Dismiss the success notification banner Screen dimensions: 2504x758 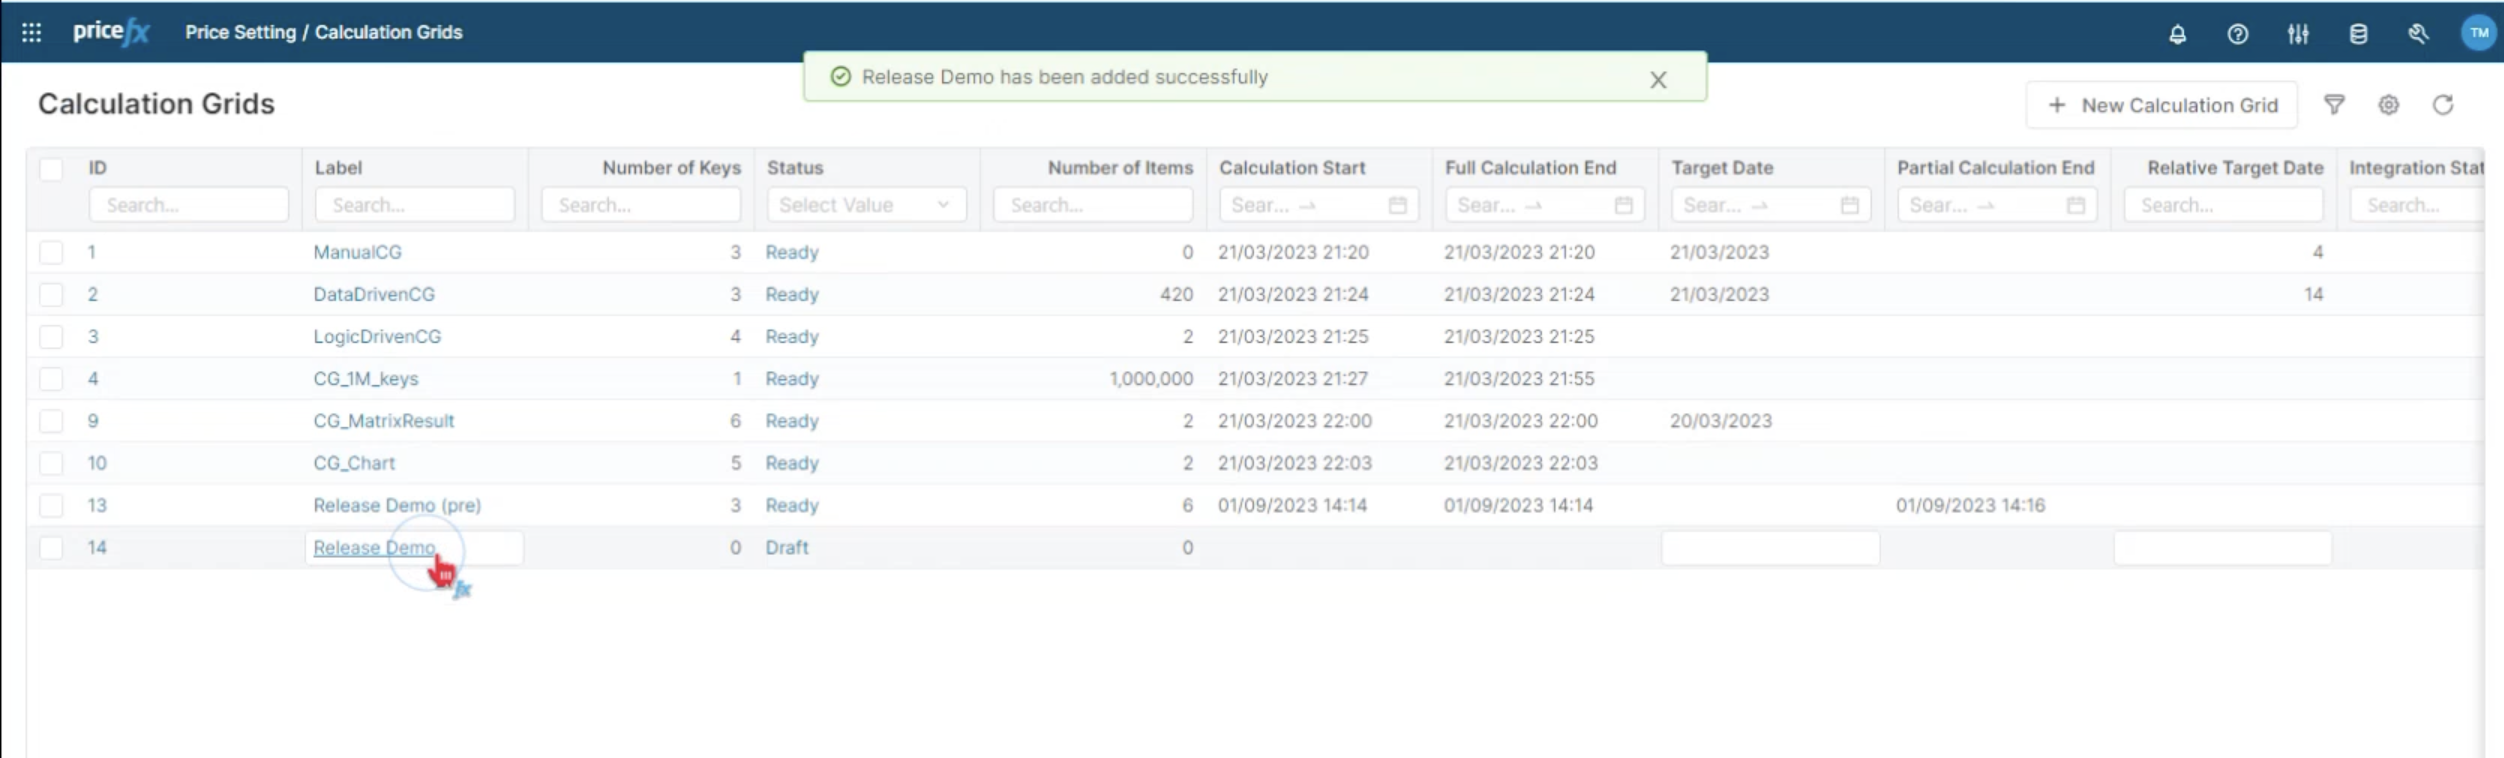[1658, 80]
